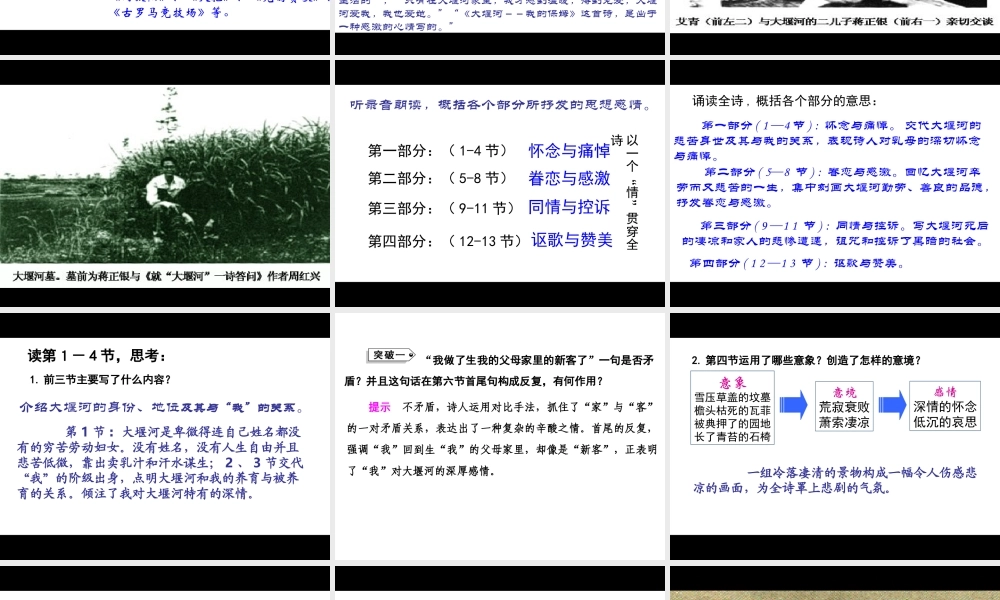Click the heading 听录音朗读，概括各个部分
This screenshot has height=600, width=1000.
click(501, 105)
